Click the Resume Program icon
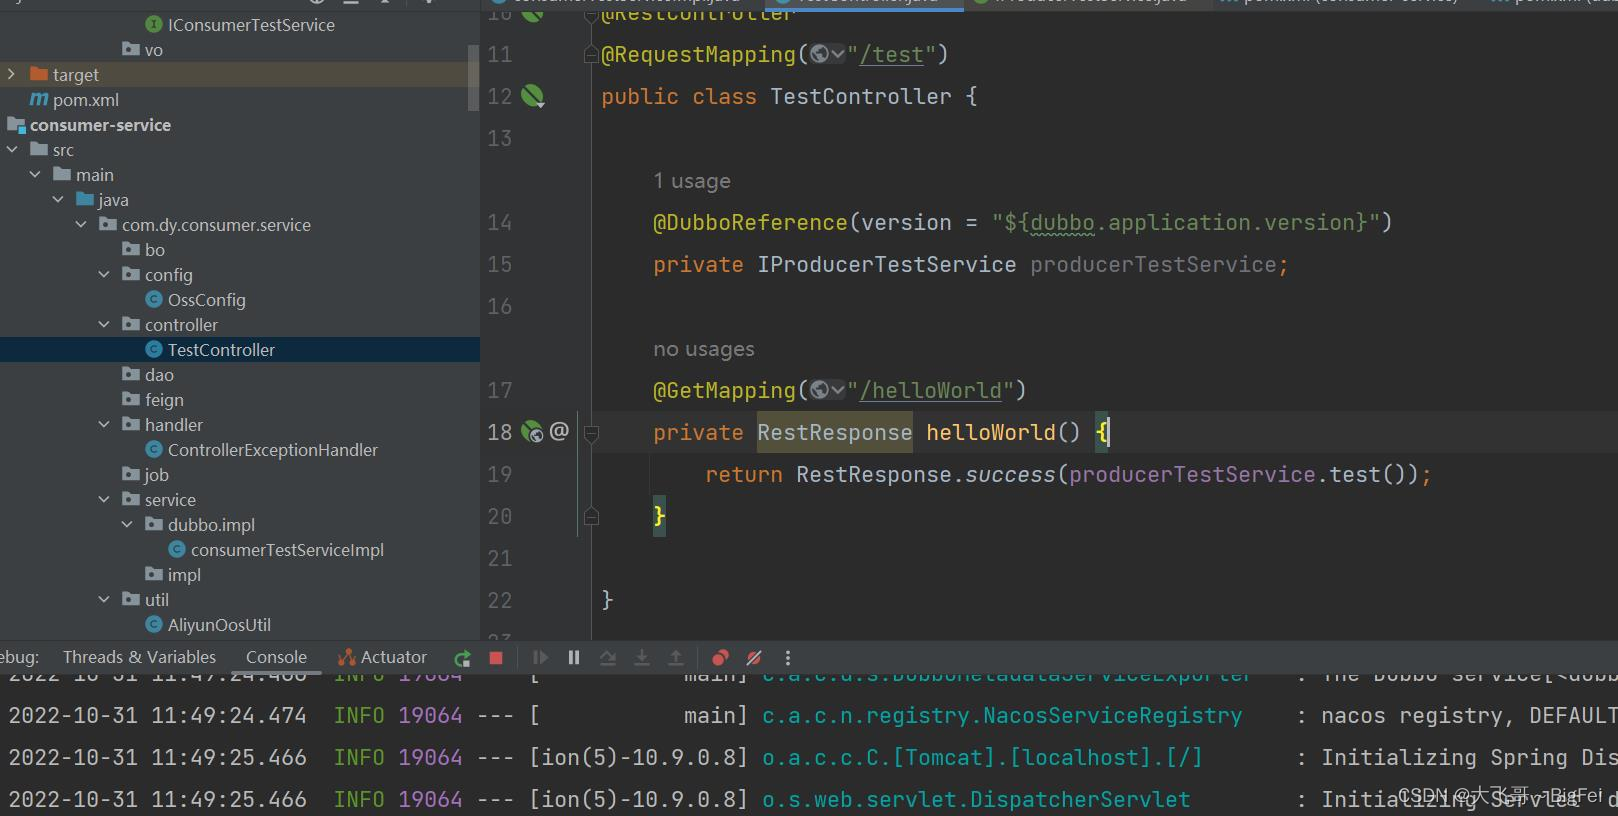 pos(540,658)
